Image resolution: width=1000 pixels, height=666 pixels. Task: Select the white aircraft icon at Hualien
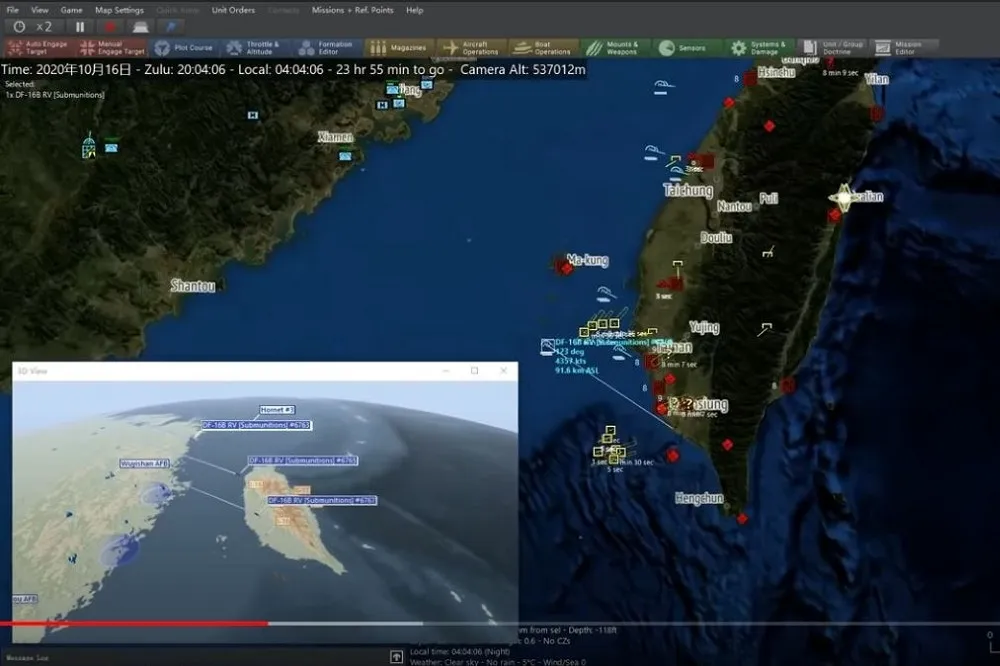[x=844, y=198]
